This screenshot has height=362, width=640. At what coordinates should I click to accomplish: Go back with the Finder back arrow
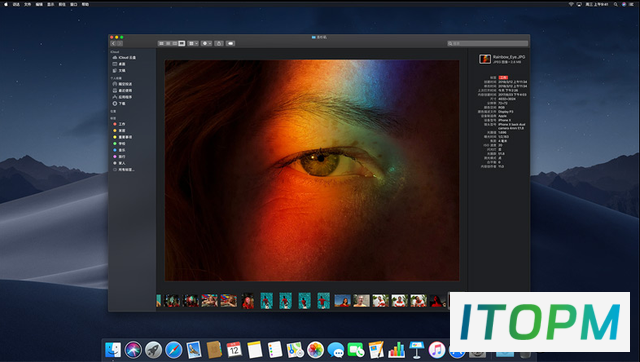click(113, 43)
